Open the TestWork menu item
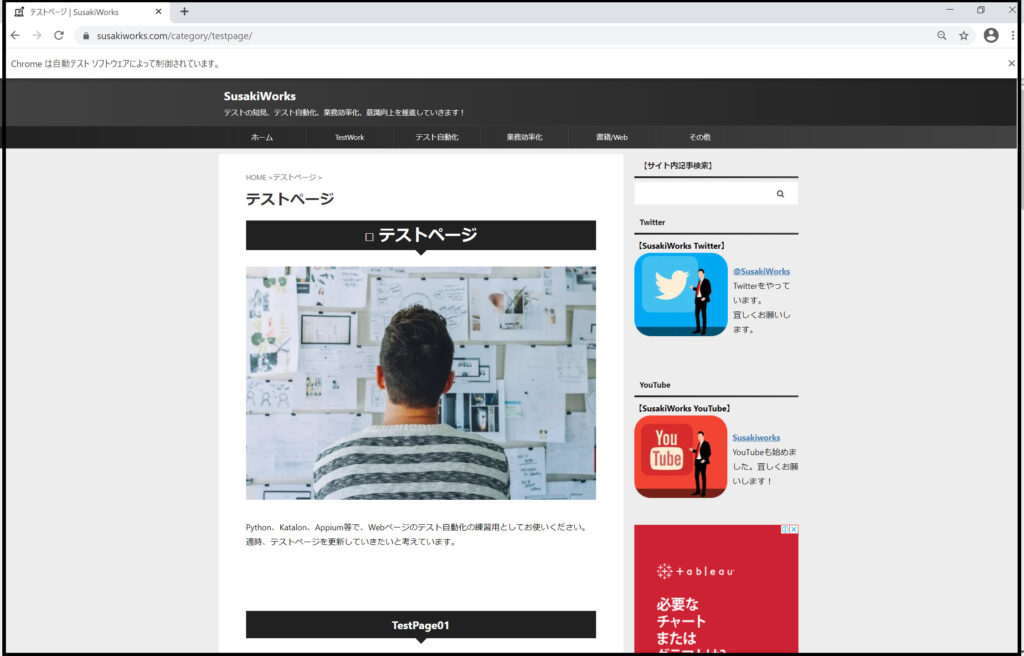 click(349, 137)
